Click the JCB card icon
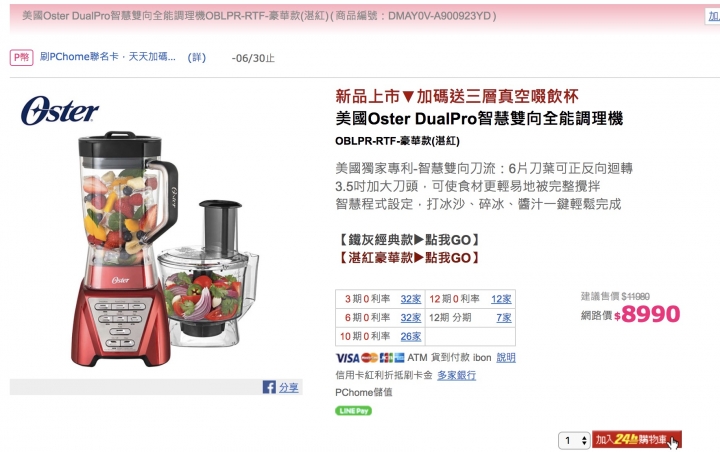Screen dimensions: 720x452 [386, 357]
